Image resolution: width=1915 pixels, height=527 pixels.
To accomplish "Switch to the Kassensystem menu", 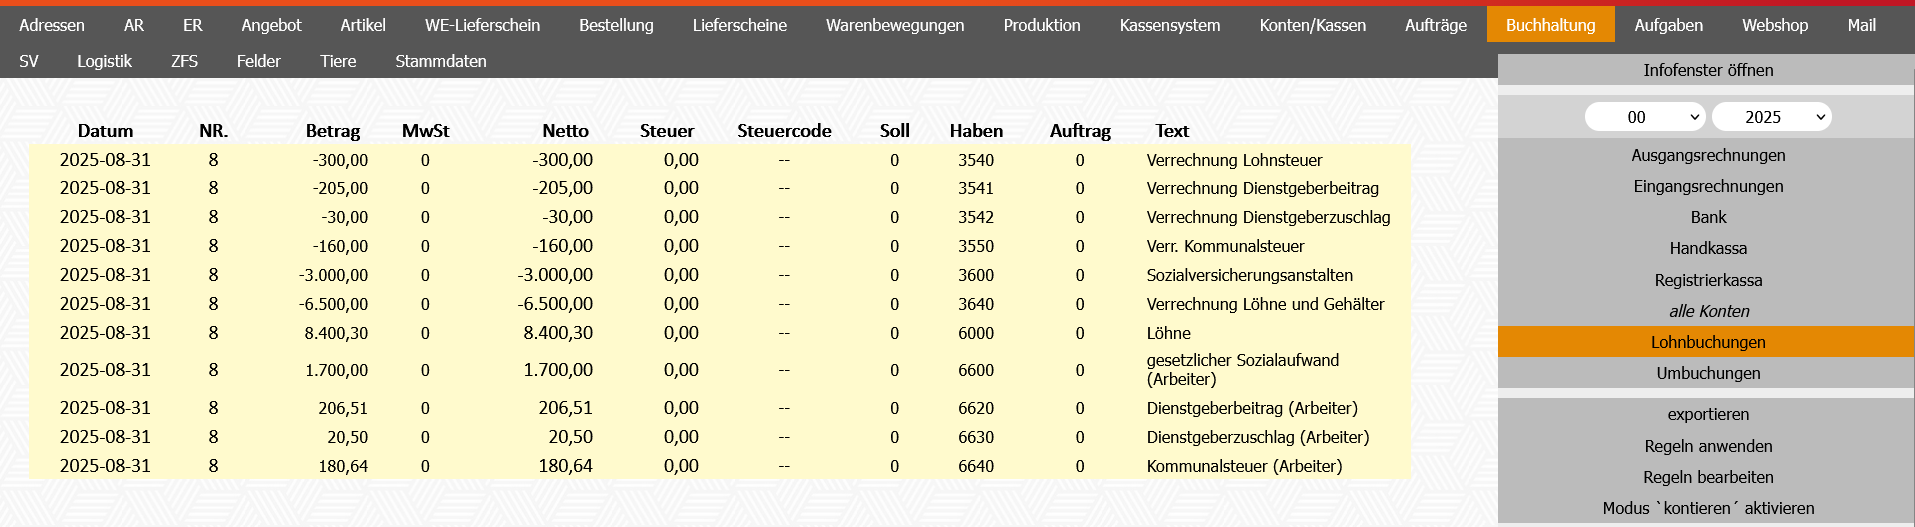I will 1169,25.
